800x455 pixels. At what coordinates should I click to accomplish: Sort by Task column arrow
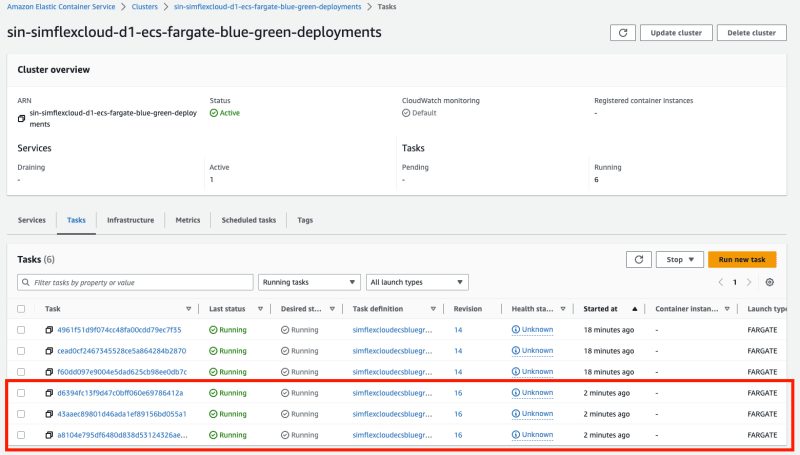[x=189, y=309]
